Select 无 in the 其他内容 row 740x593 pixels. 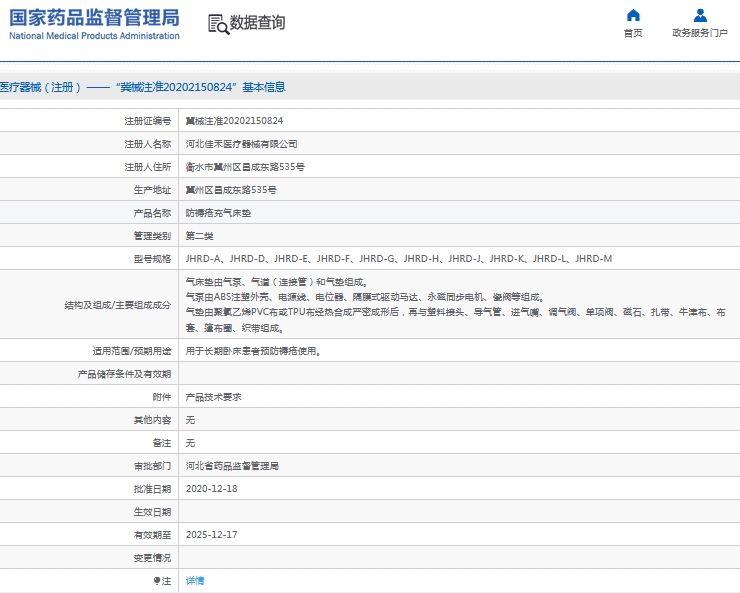tap(190, 420)
